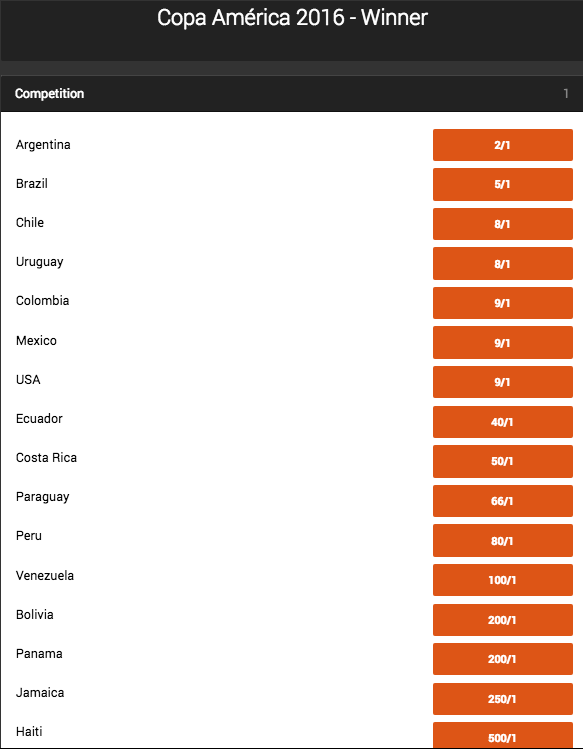Select Haiti 500/1 odds button
Image resolution: width=583 pixels, height=749 pixels.
[503, 735]
